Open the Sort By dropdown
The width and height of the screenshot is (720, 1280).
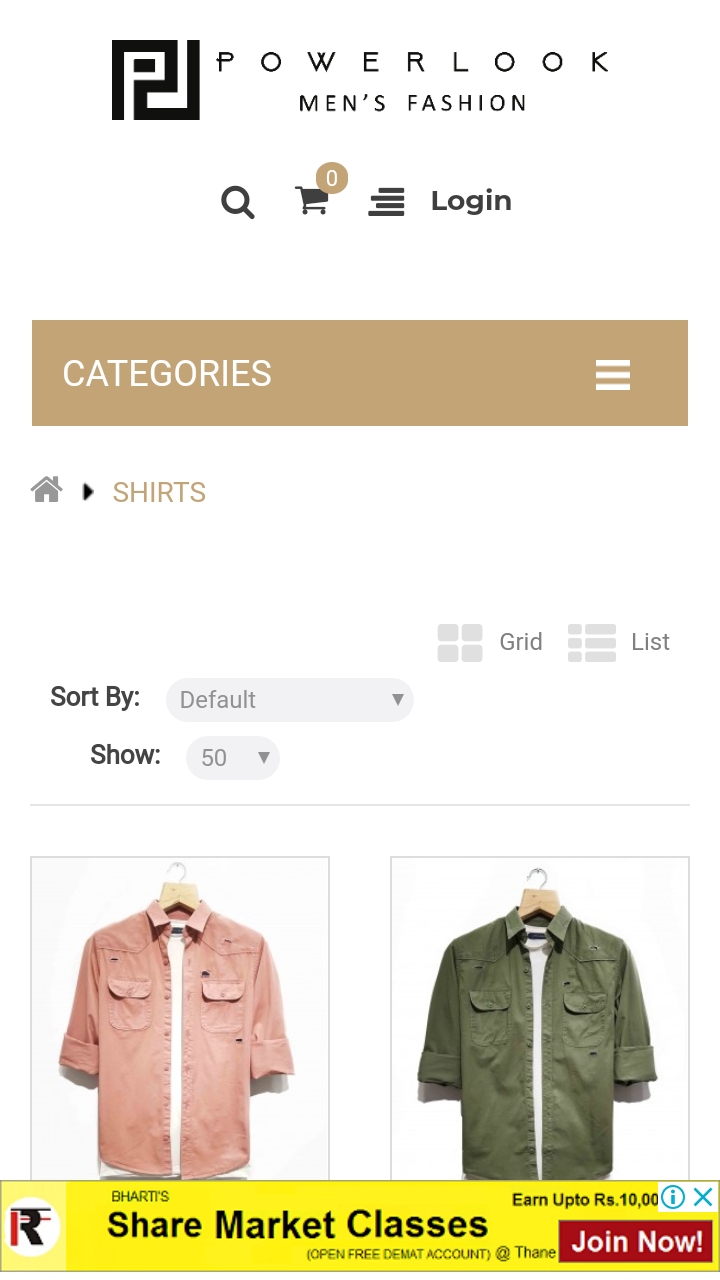pos(289,699)
